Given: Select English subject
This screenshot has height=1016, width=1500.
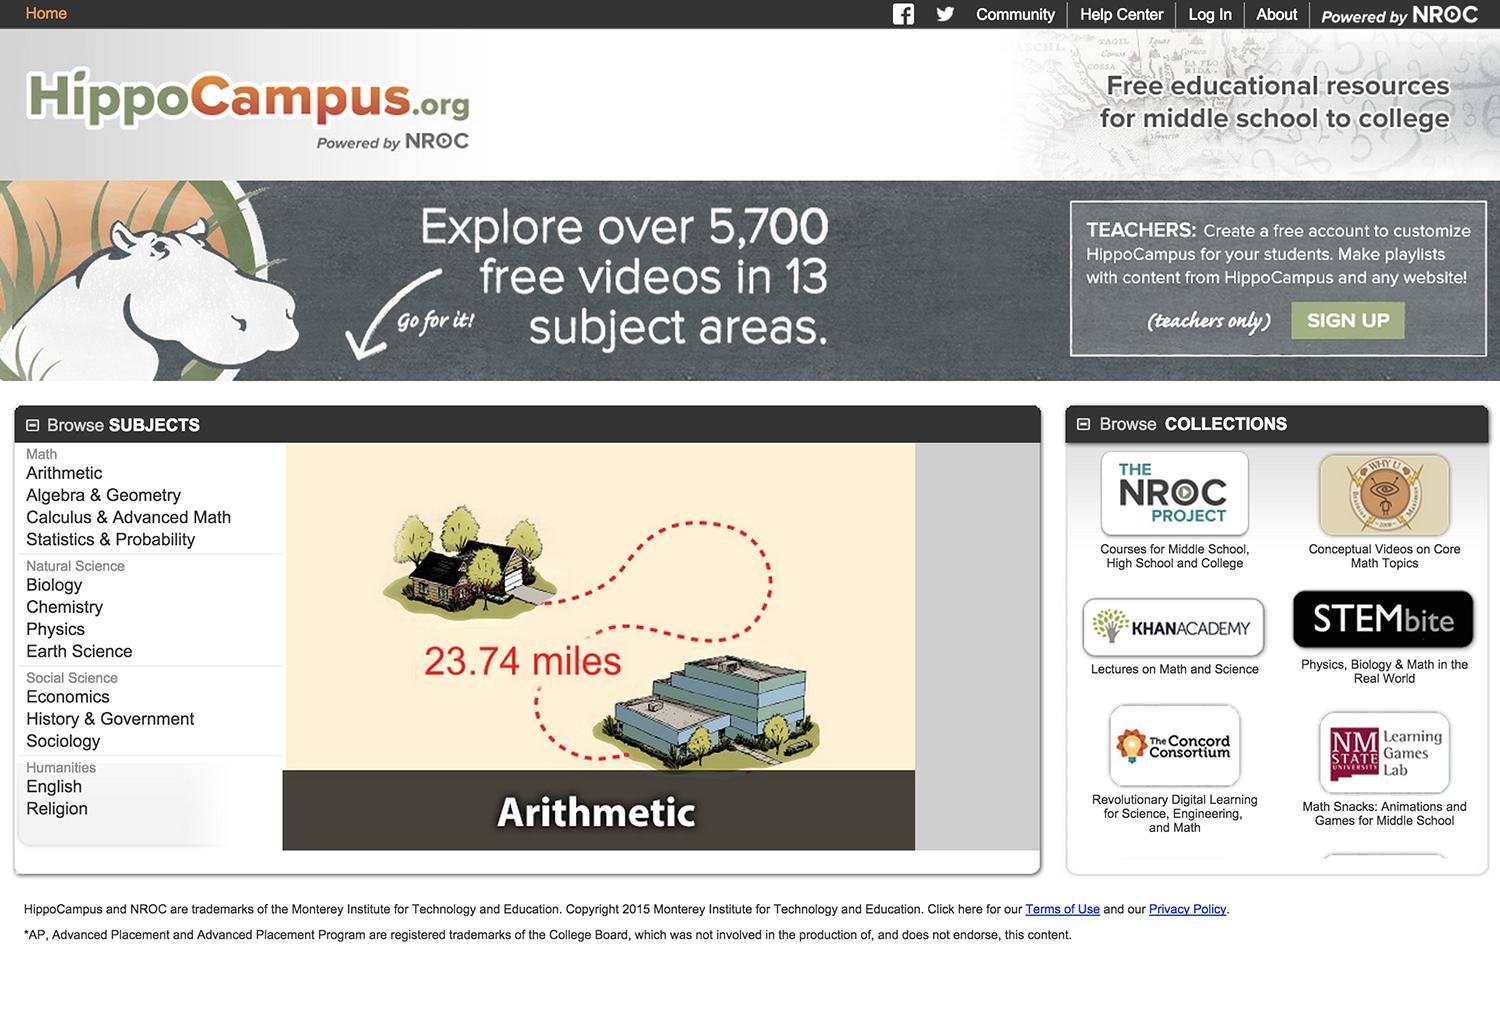Looking at the screenshot, I should click(x=54, y=787).
